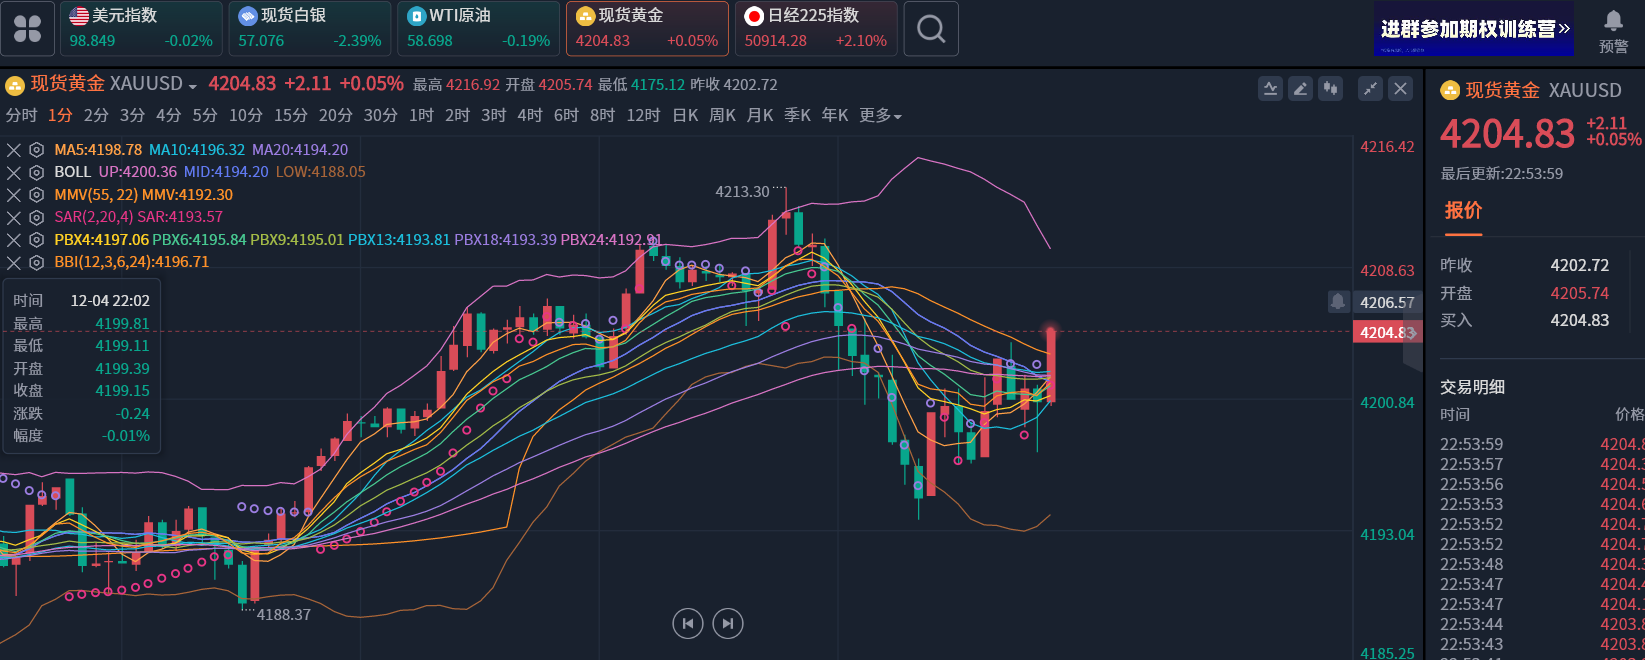Remove the SAR(2,20,4) indicator

pos(14,217)
